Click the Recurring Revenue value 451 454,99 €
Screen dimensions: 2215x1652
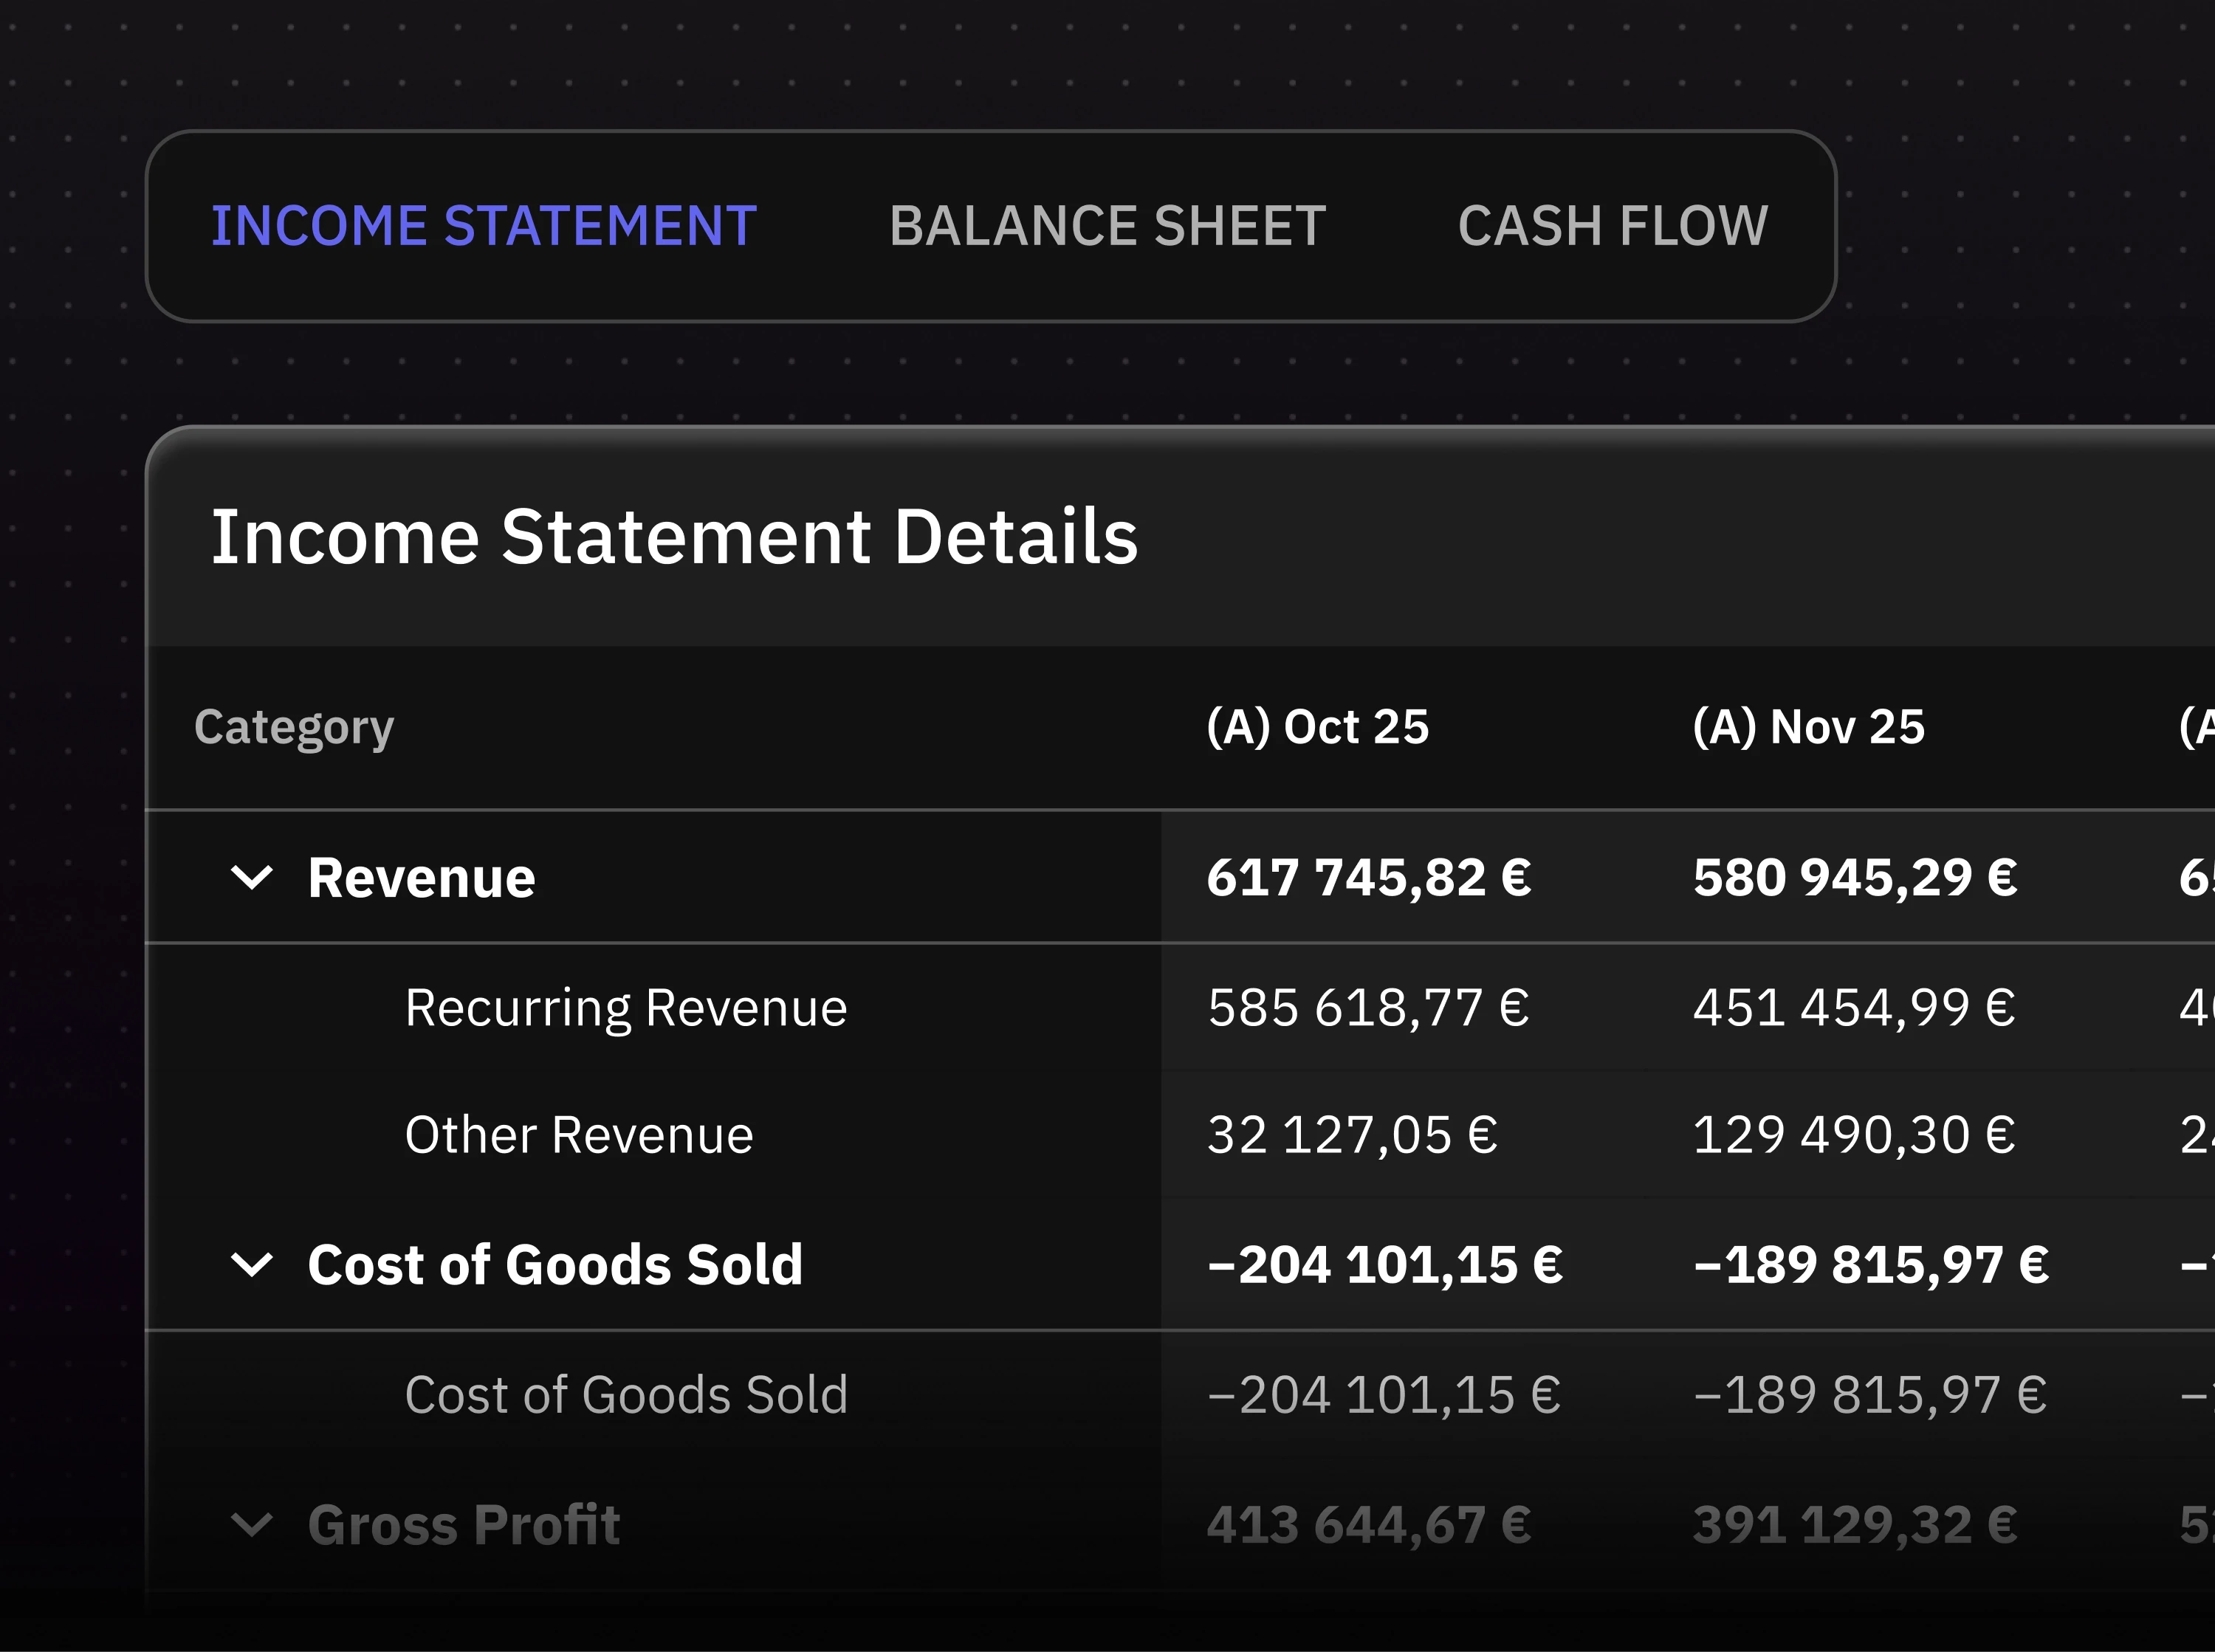pyautogui.click(x=1854, y=1008)
